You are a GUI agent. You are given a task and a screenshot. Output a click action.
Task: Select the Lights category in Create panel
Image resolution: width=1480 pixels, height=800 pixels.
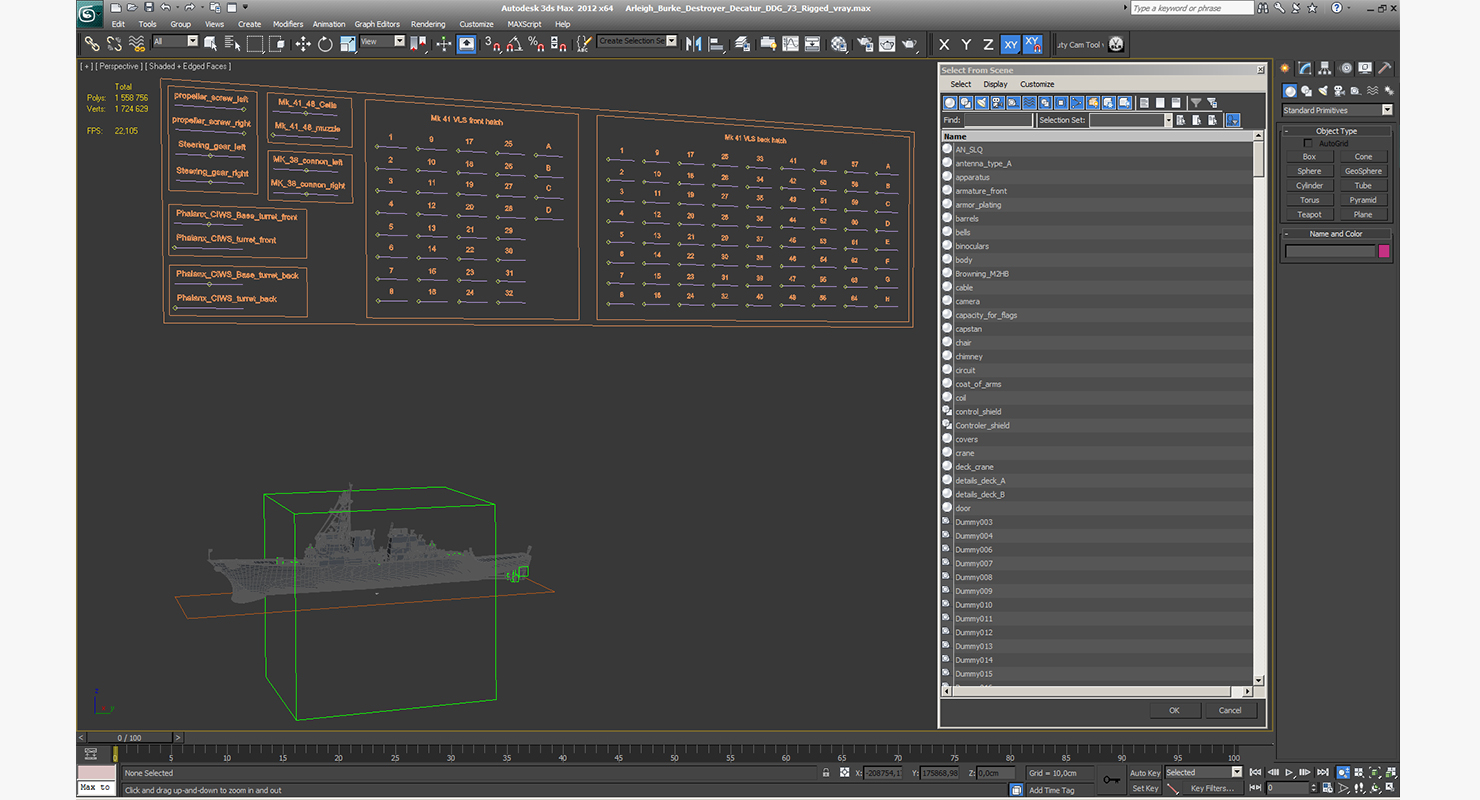pos(1322,91)
